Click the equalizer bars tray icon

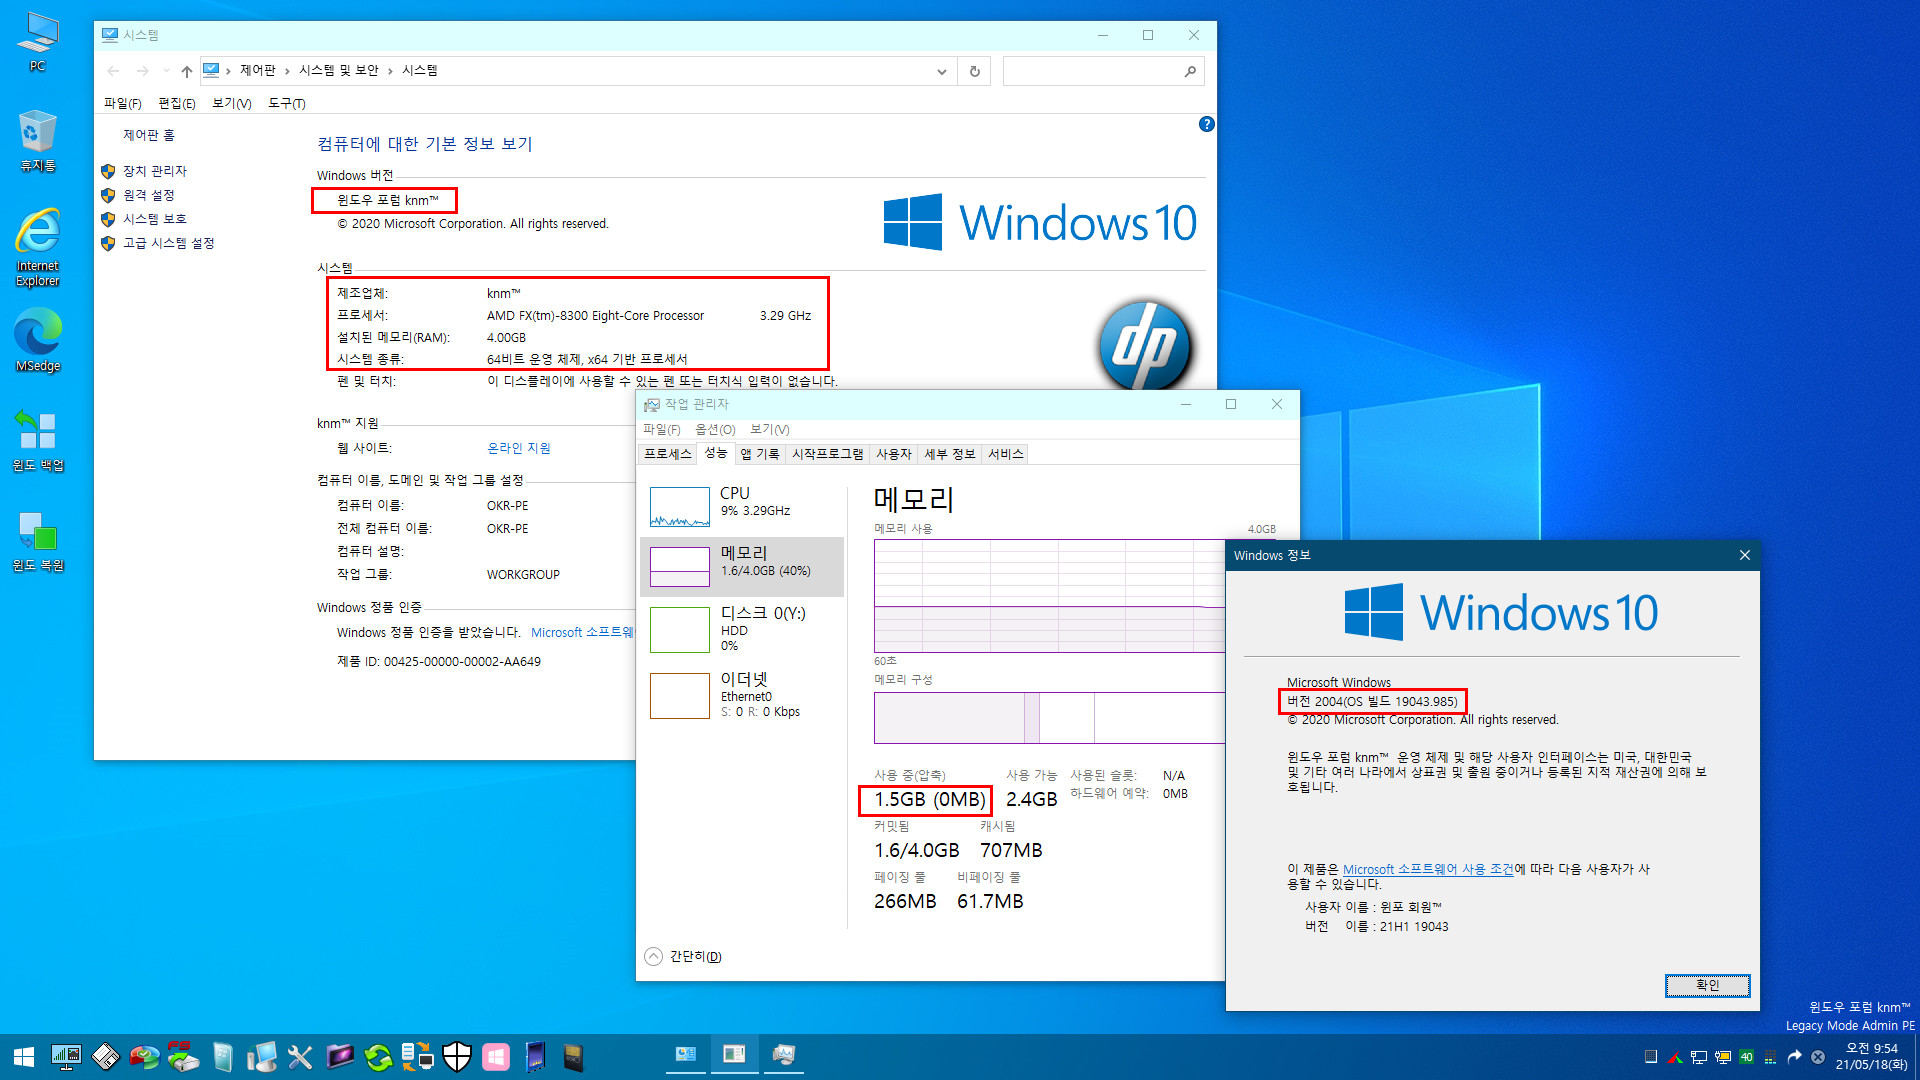click(x=1770, y=1057)
